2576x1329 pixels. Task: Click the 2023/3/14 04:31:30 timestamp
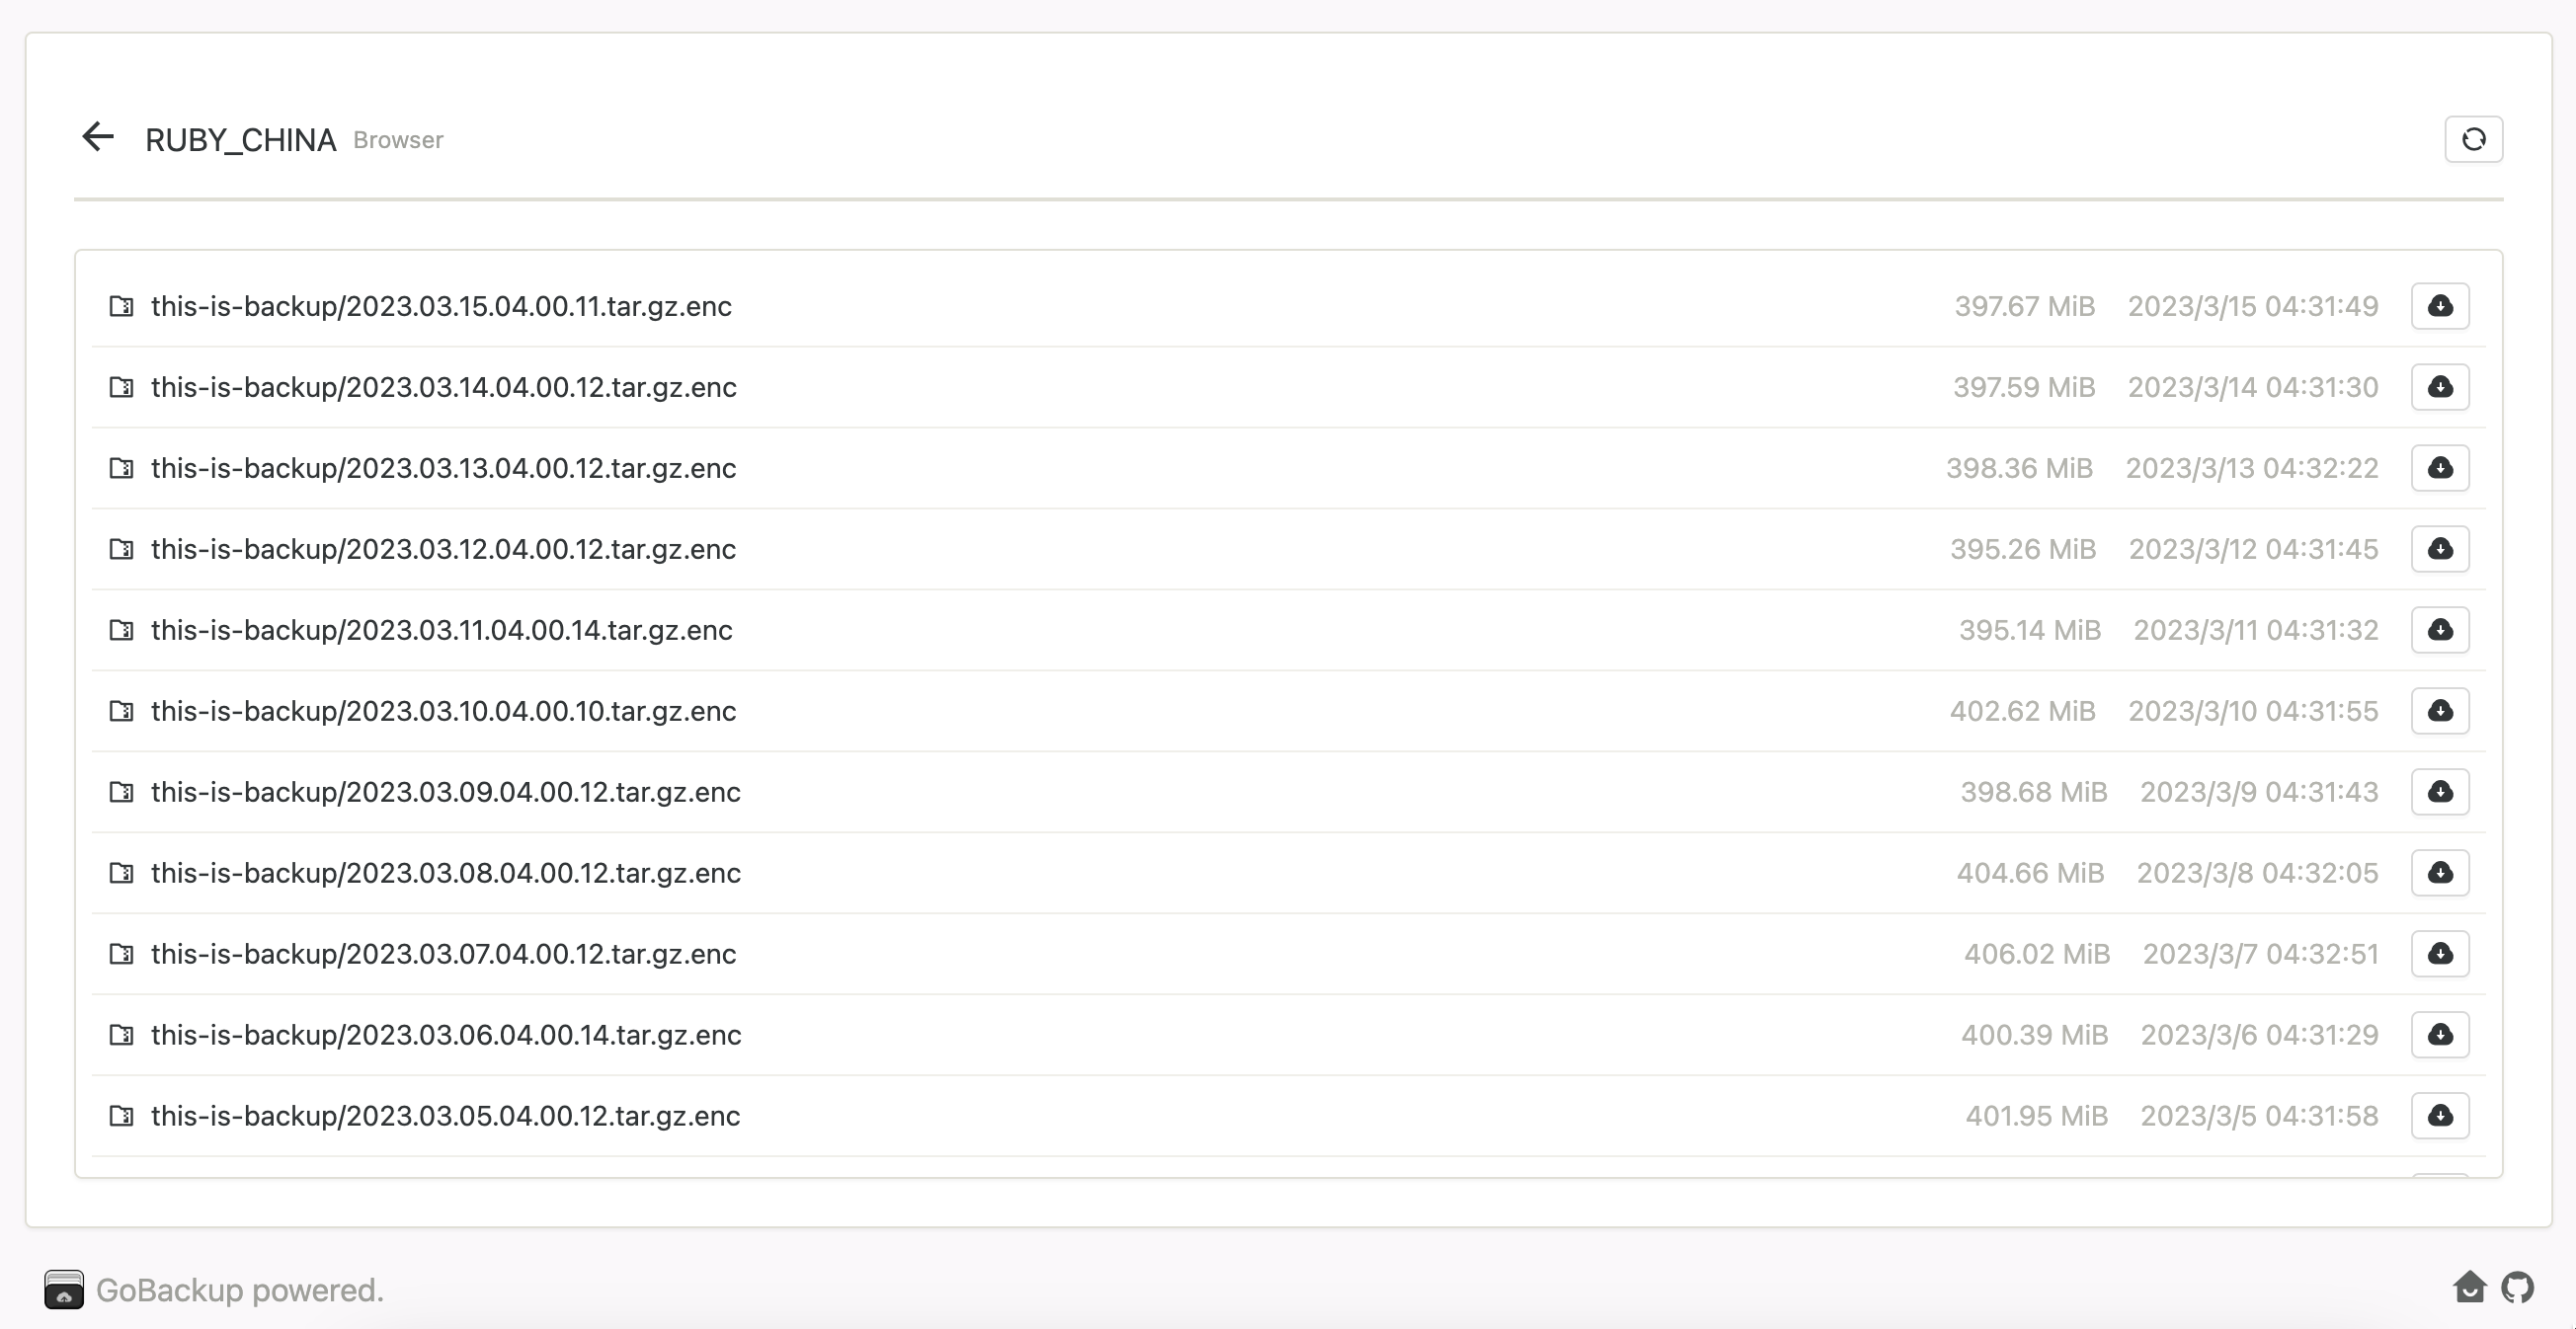coord(2253,387)
